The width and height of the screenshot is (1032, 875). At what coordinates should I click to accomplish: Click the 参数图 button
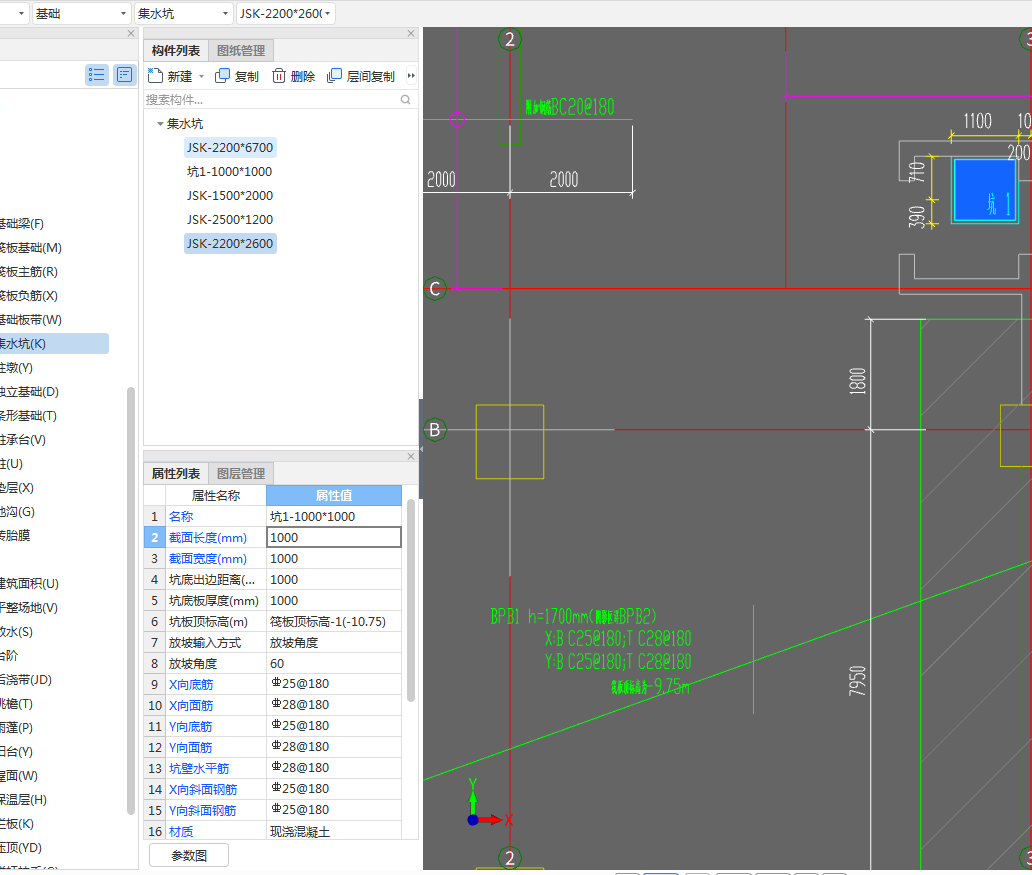pyautogui.click(x=189, y=855)
